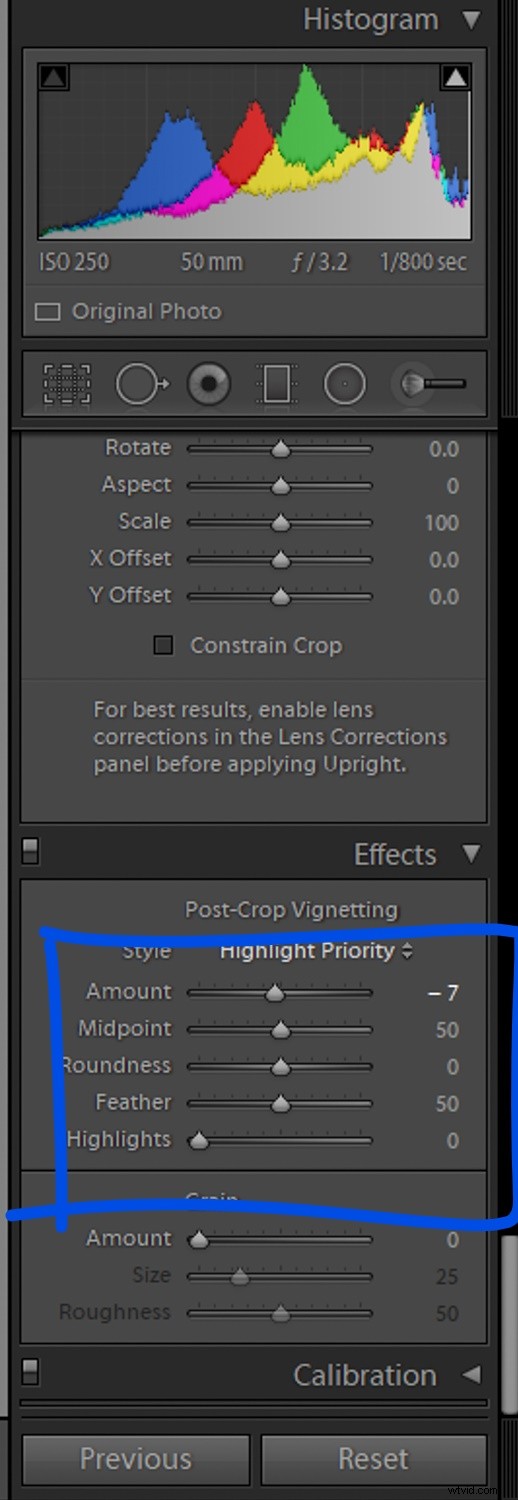The image size is (518, 1500).
Task: Click the vignette Amount slider handle
Action: 274,993
